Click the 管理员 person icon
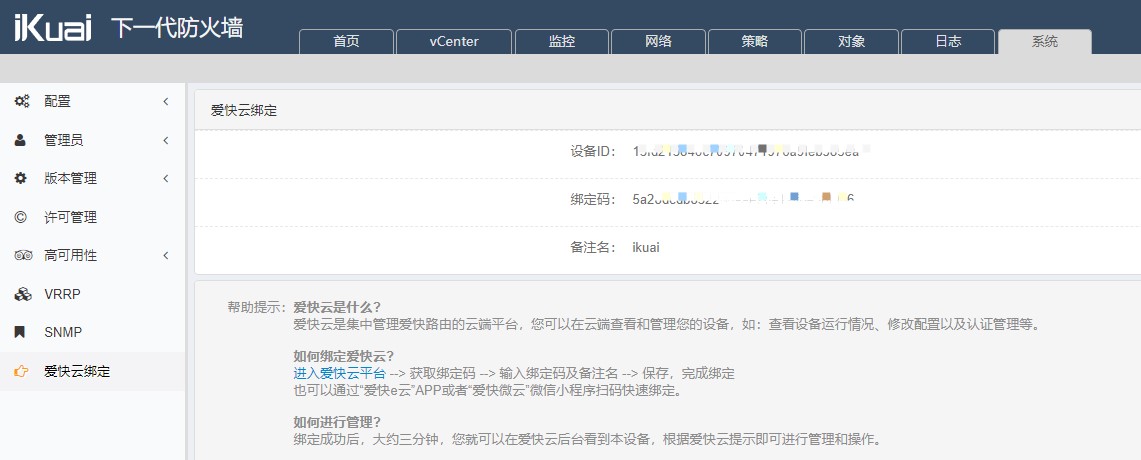1141x460 pixels. [20, 140]
